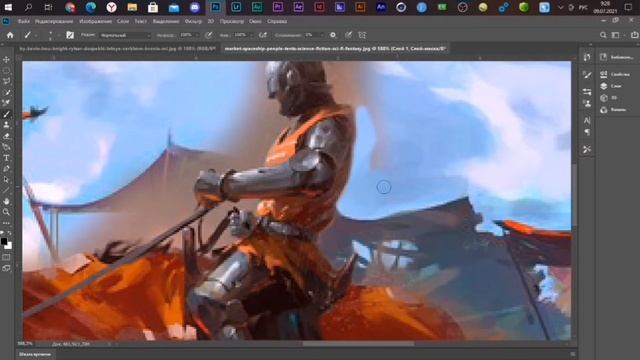Click the background color swatch
640x360 pixels.
click(9, 246)
